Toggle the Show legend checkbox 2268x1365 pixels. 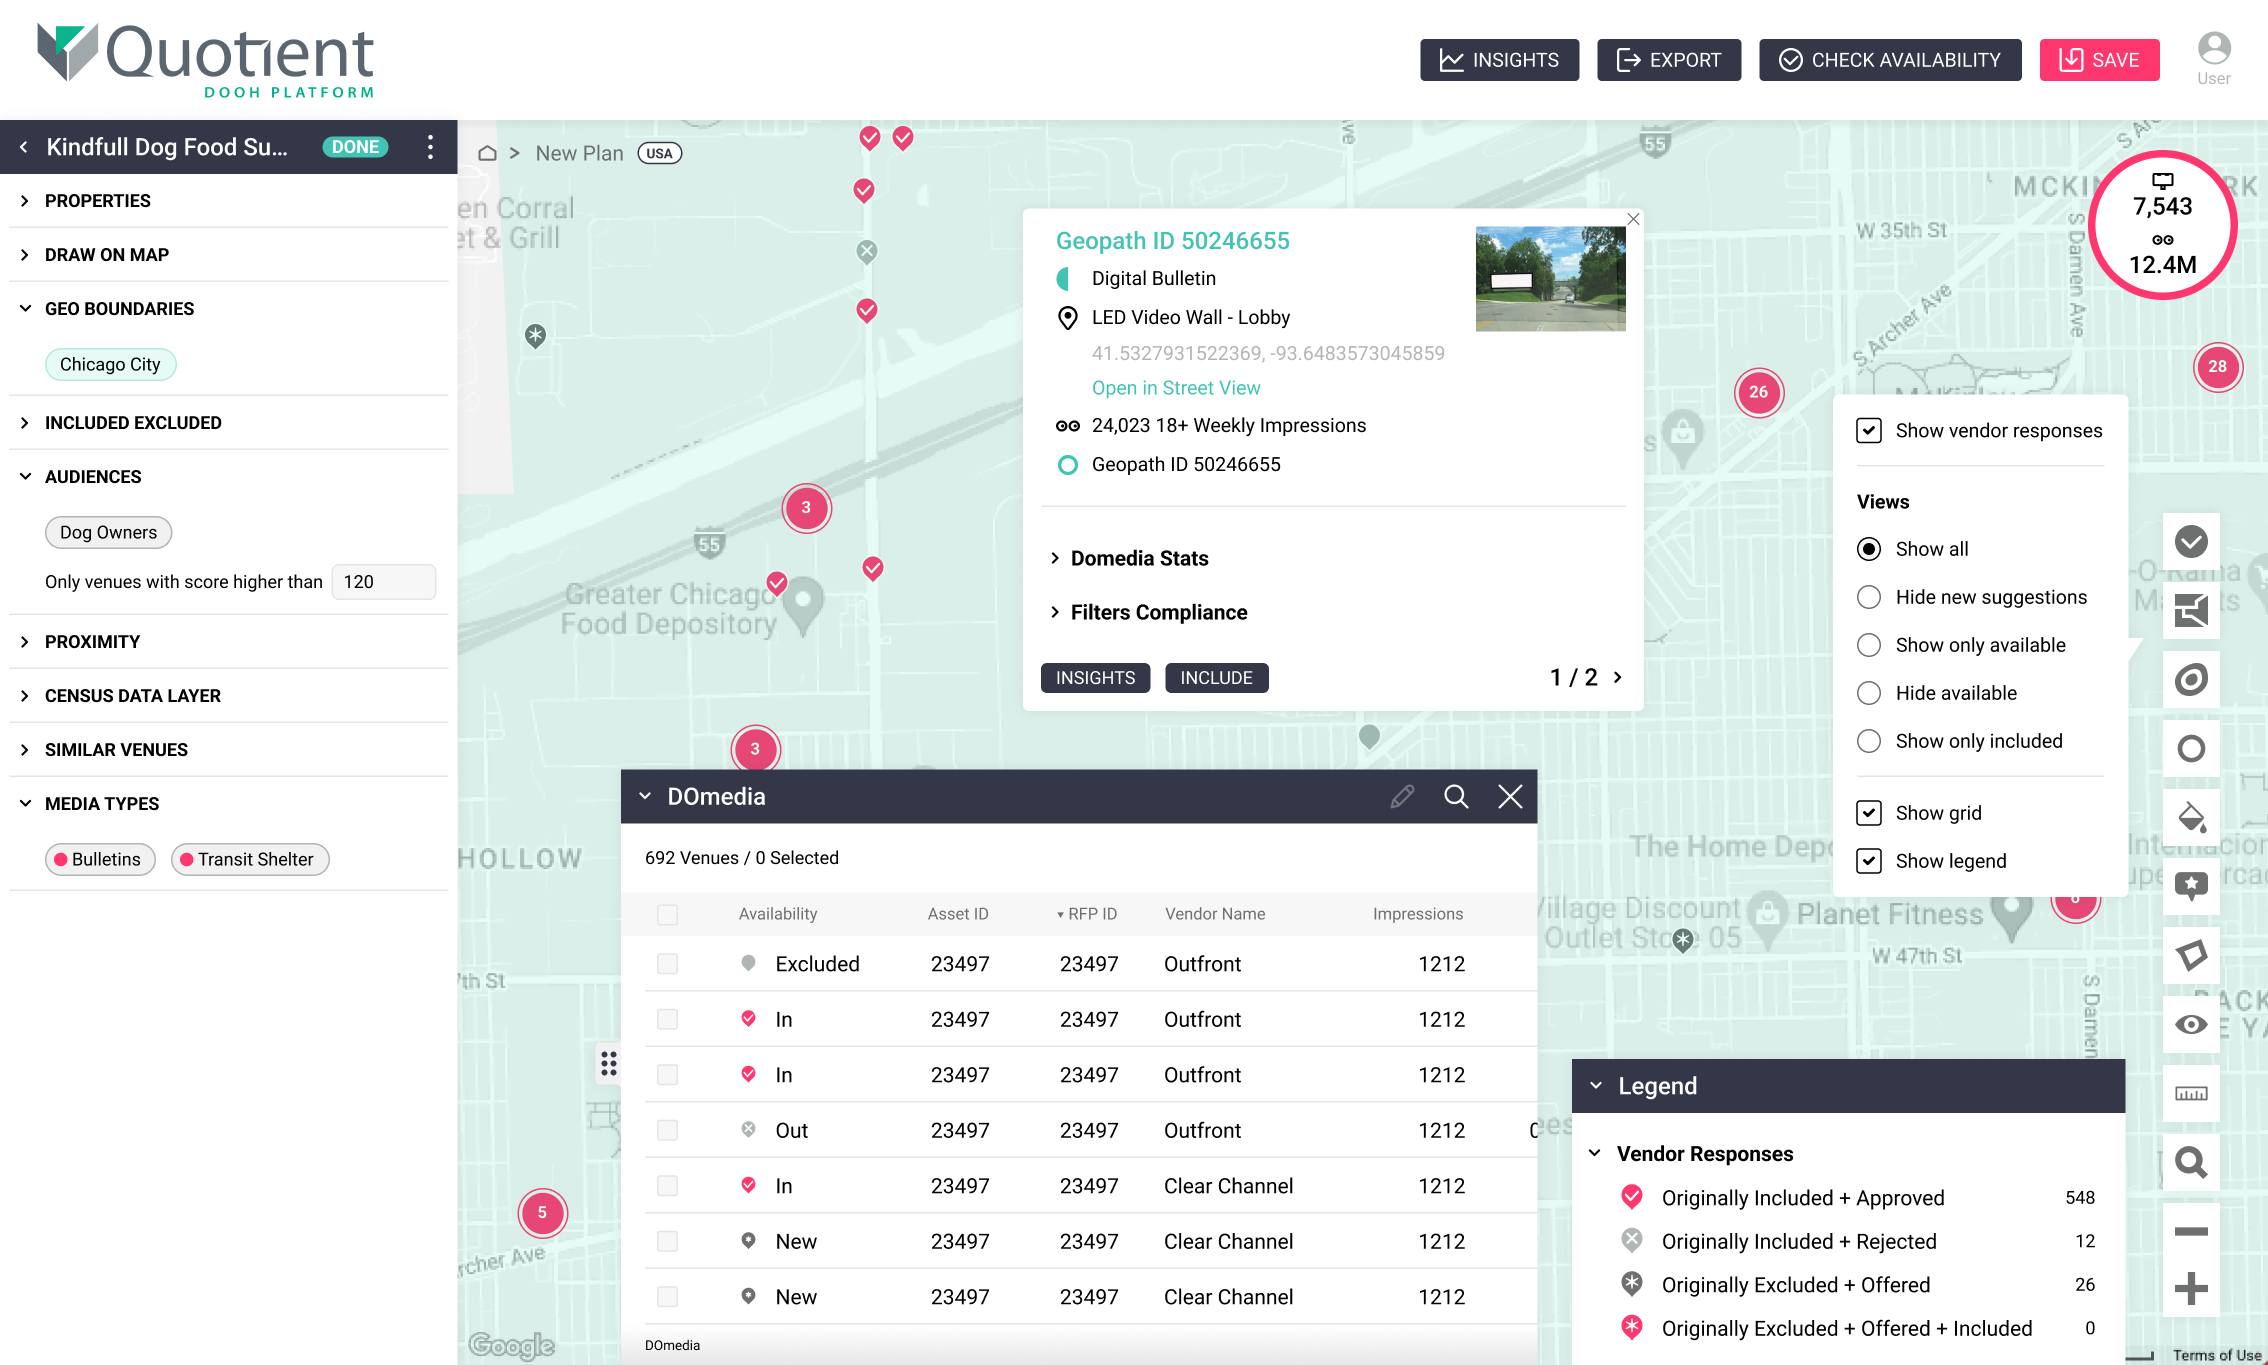coord(1869,861)
